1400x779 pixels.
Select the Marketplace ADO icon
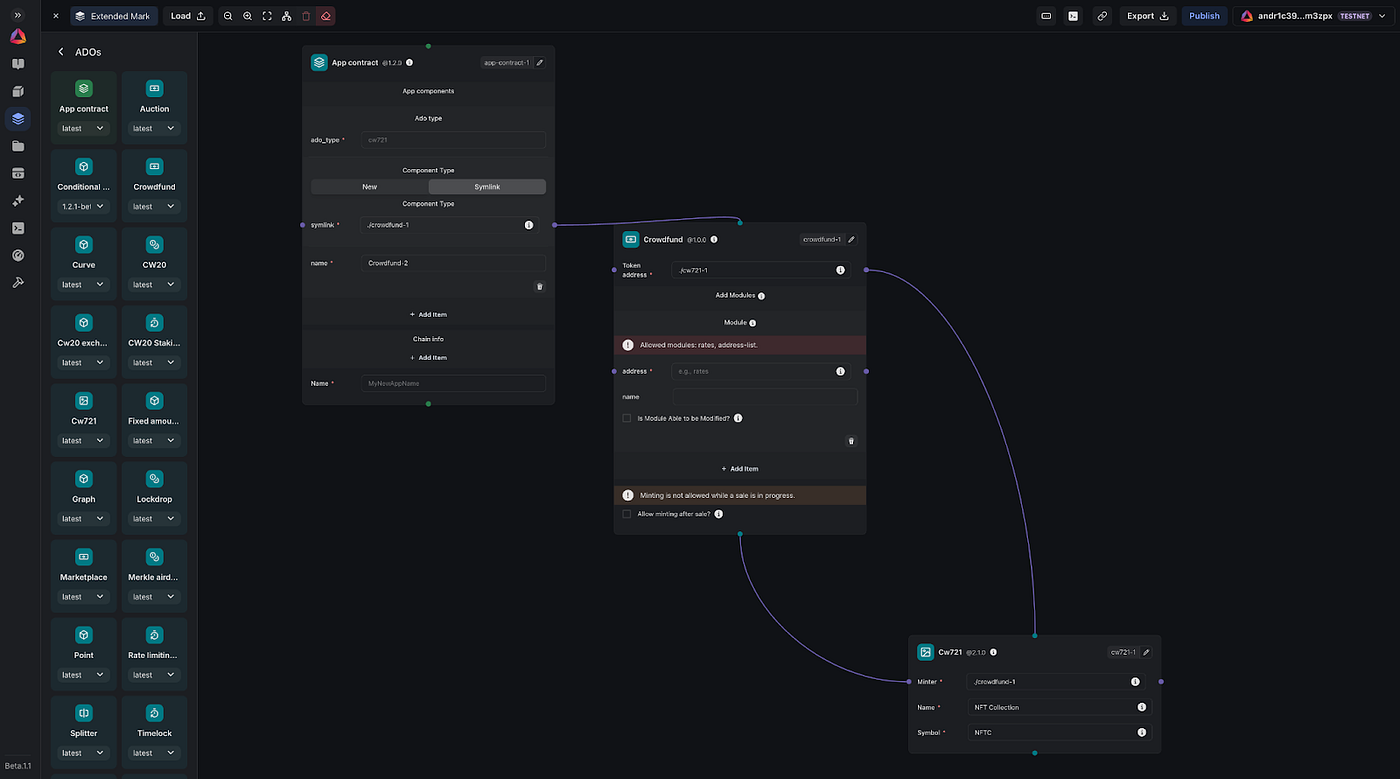(x=84, y=557)
